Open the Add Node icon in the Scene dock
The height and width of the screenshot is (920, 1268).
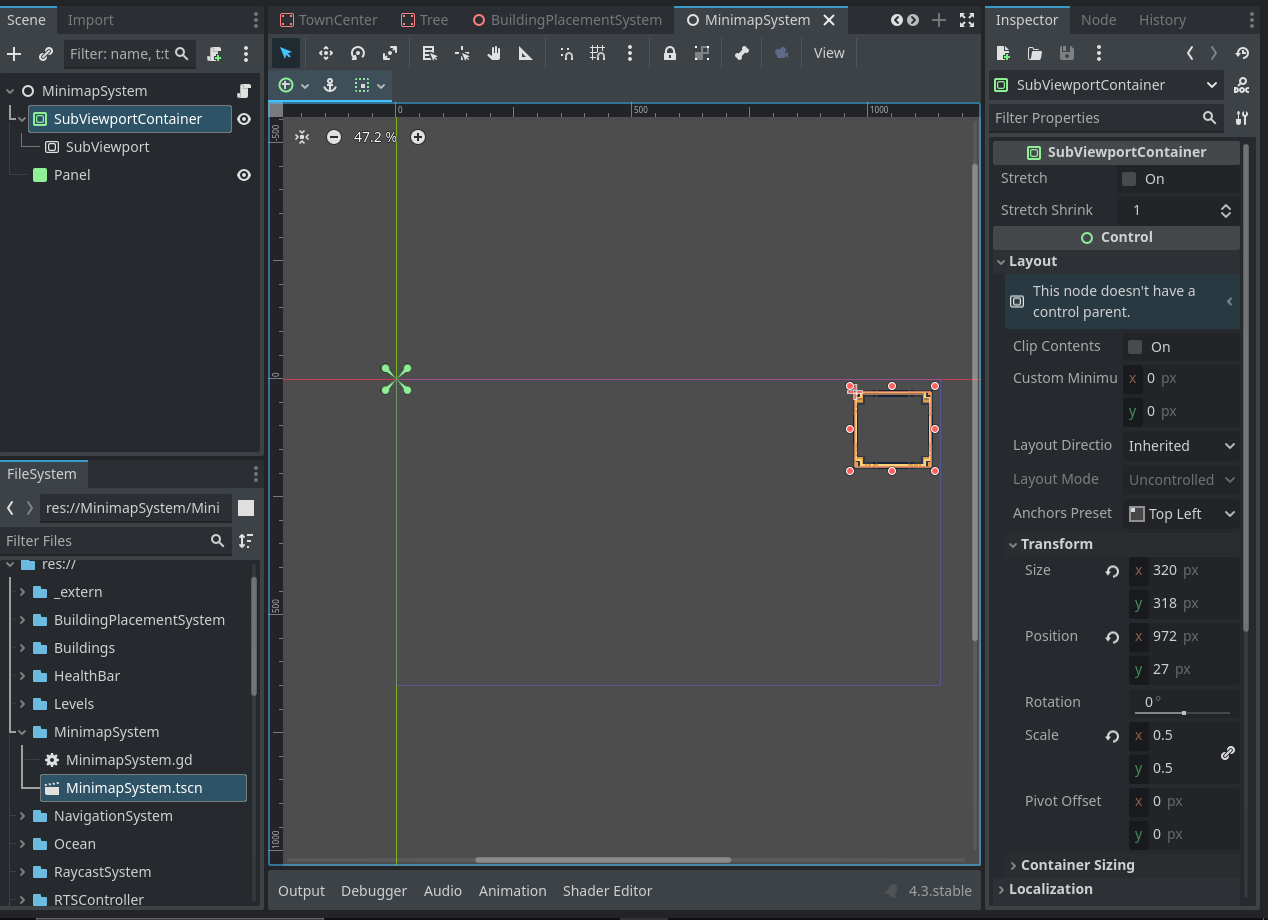coord(14,54)
